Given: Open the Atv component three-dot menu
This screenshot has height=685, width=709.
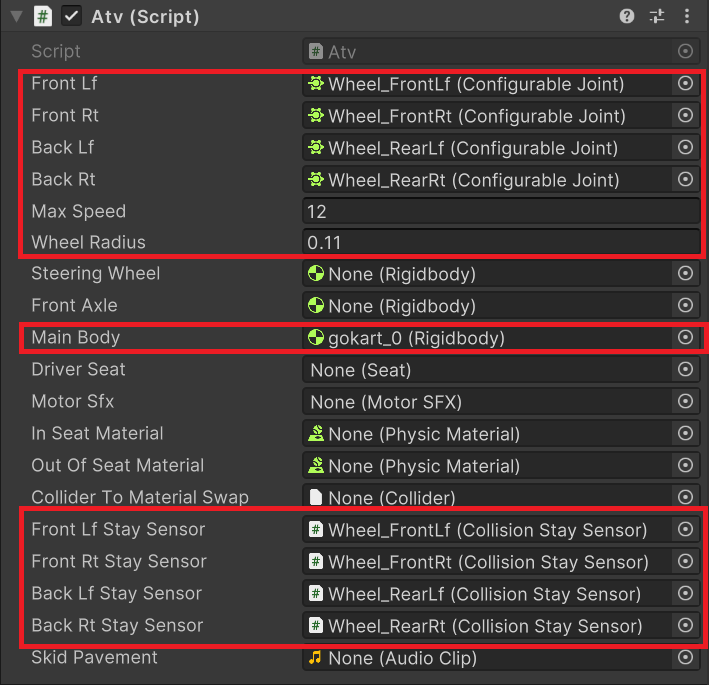Looking at the screenshot, I should 687,16.
